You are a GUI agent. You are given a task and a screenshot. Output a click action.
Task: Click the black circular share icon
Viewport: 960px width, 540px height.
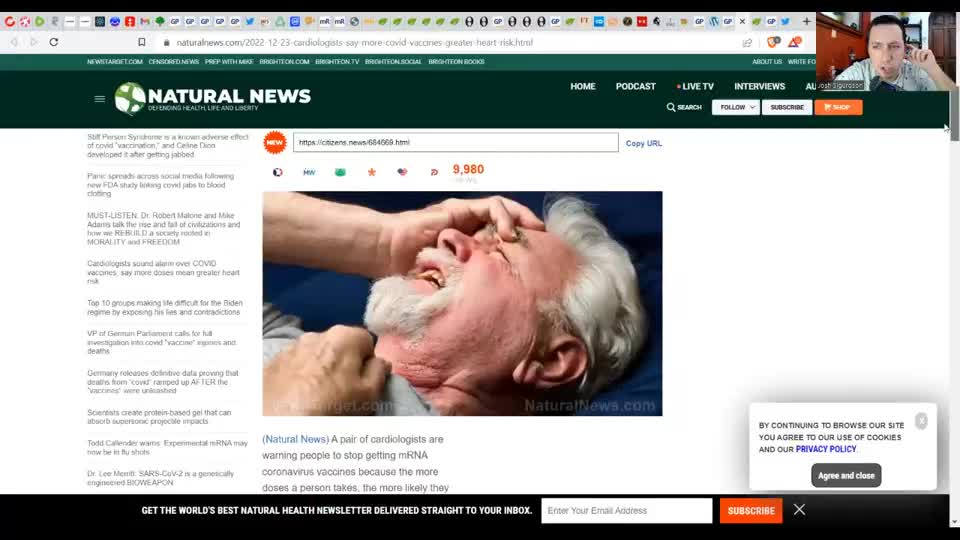[x=277, y=172]
